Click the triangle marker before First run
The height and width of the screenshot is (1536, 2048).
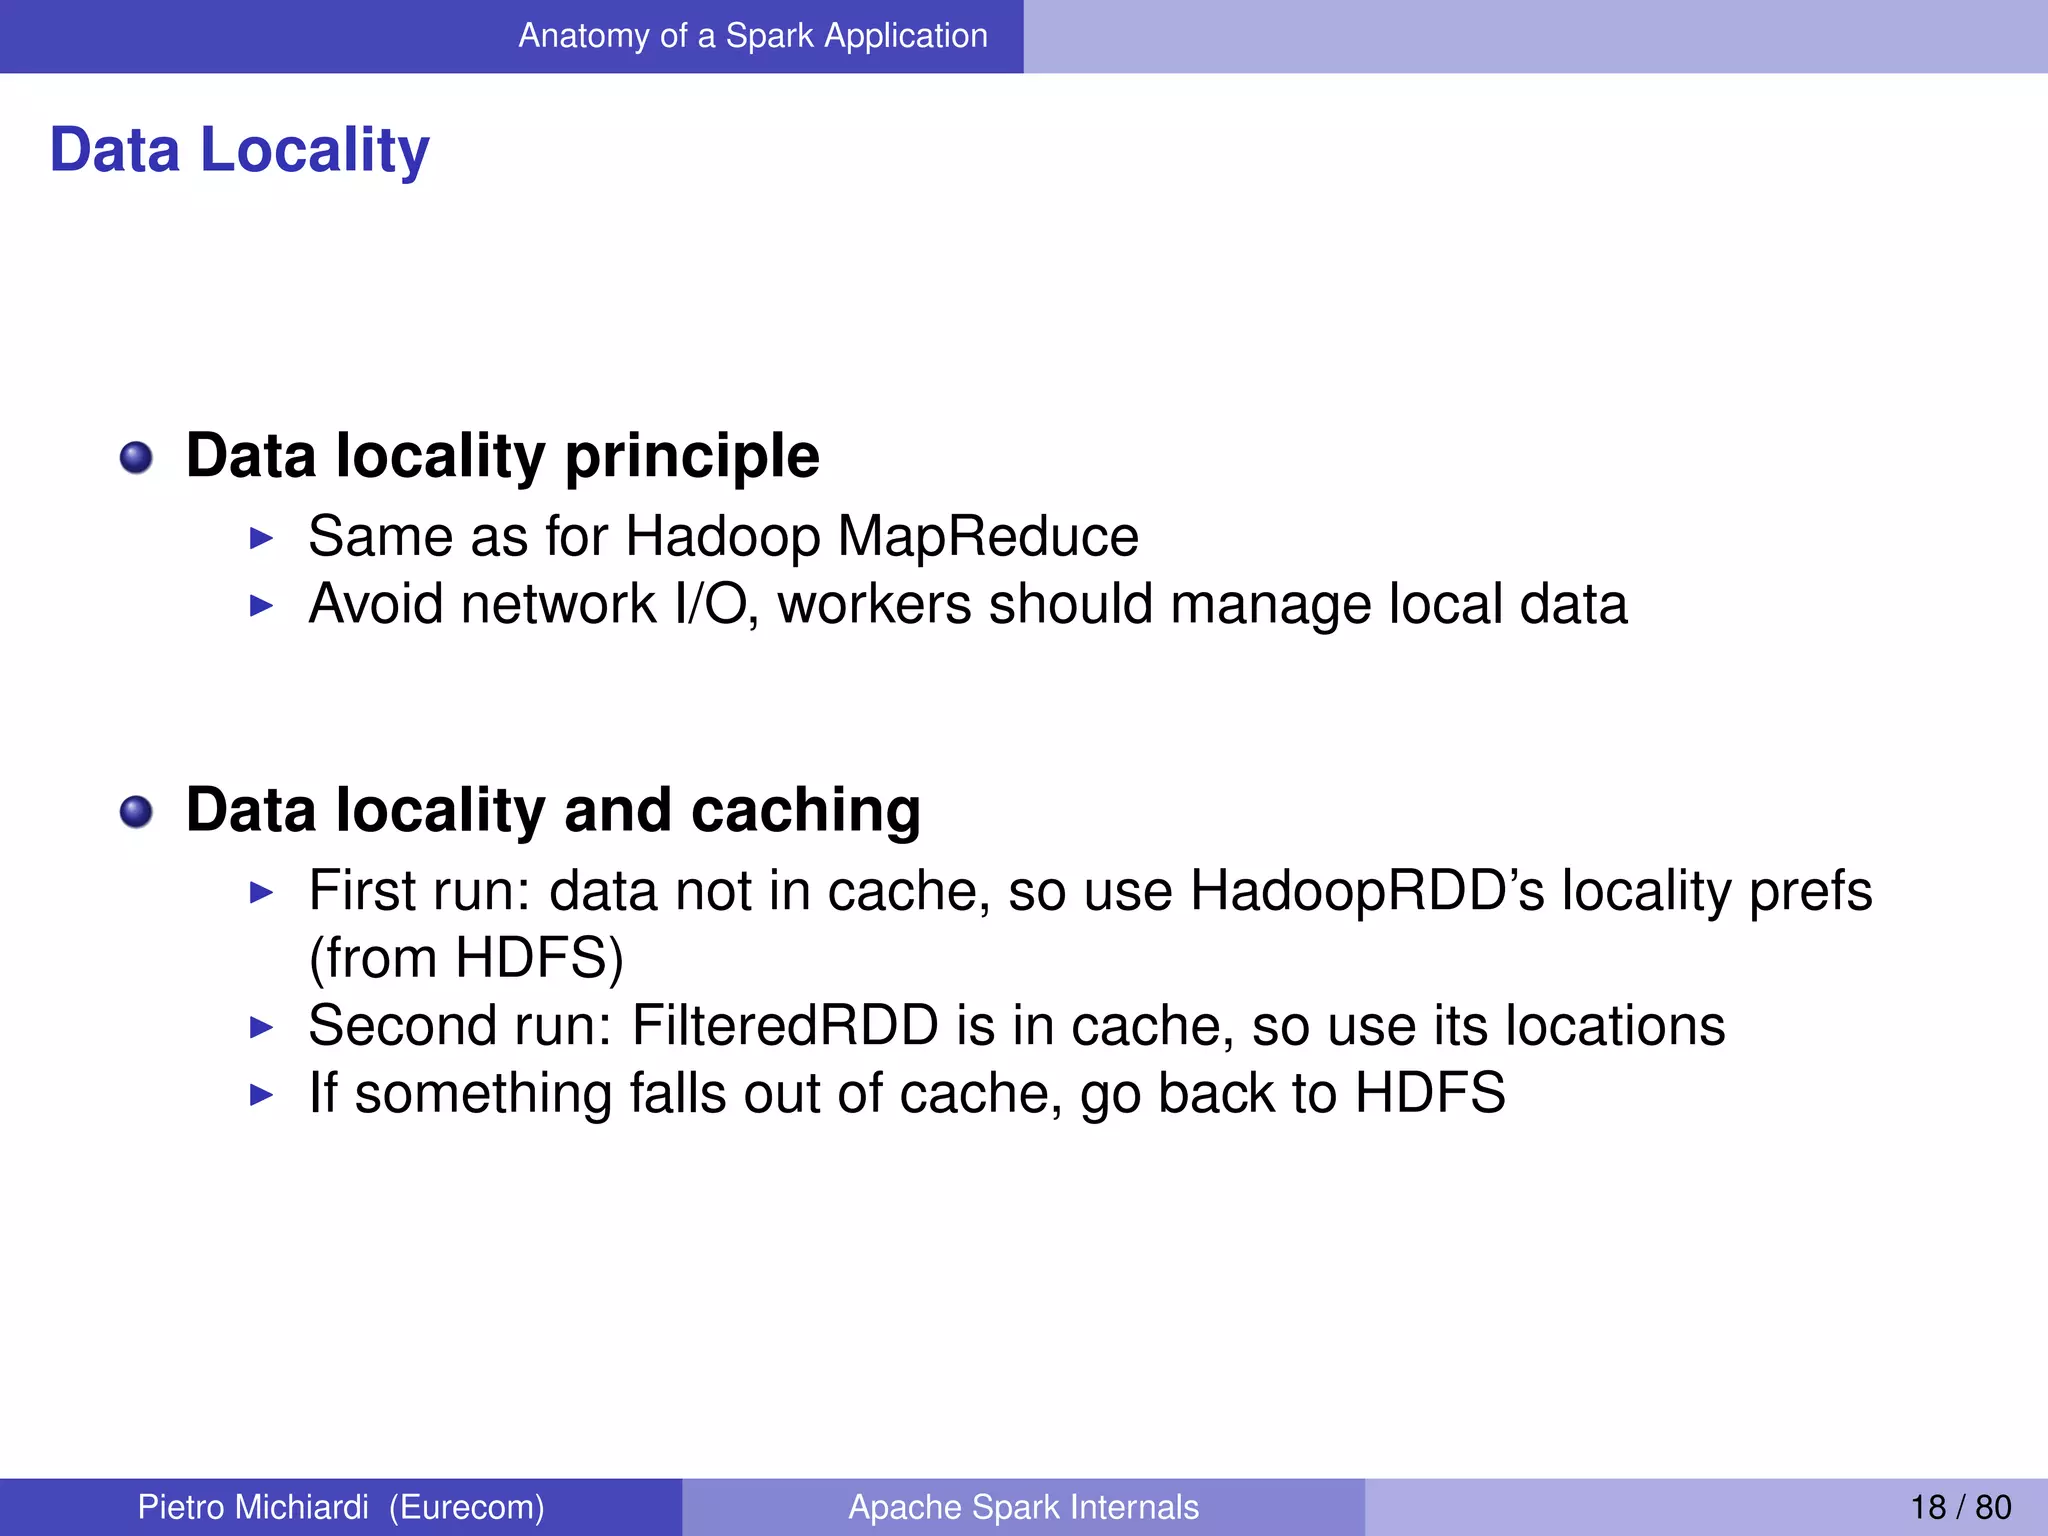[261, 892]
